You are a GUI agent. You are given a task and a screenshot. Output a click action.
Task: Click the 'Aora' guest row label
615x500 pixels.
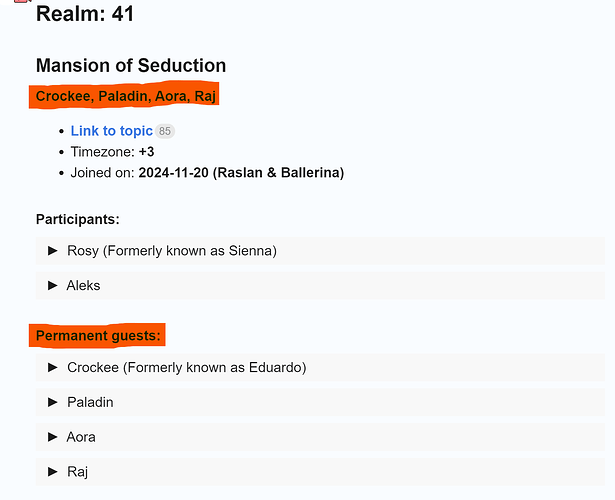pyautogui.click(x=81, y=437)
